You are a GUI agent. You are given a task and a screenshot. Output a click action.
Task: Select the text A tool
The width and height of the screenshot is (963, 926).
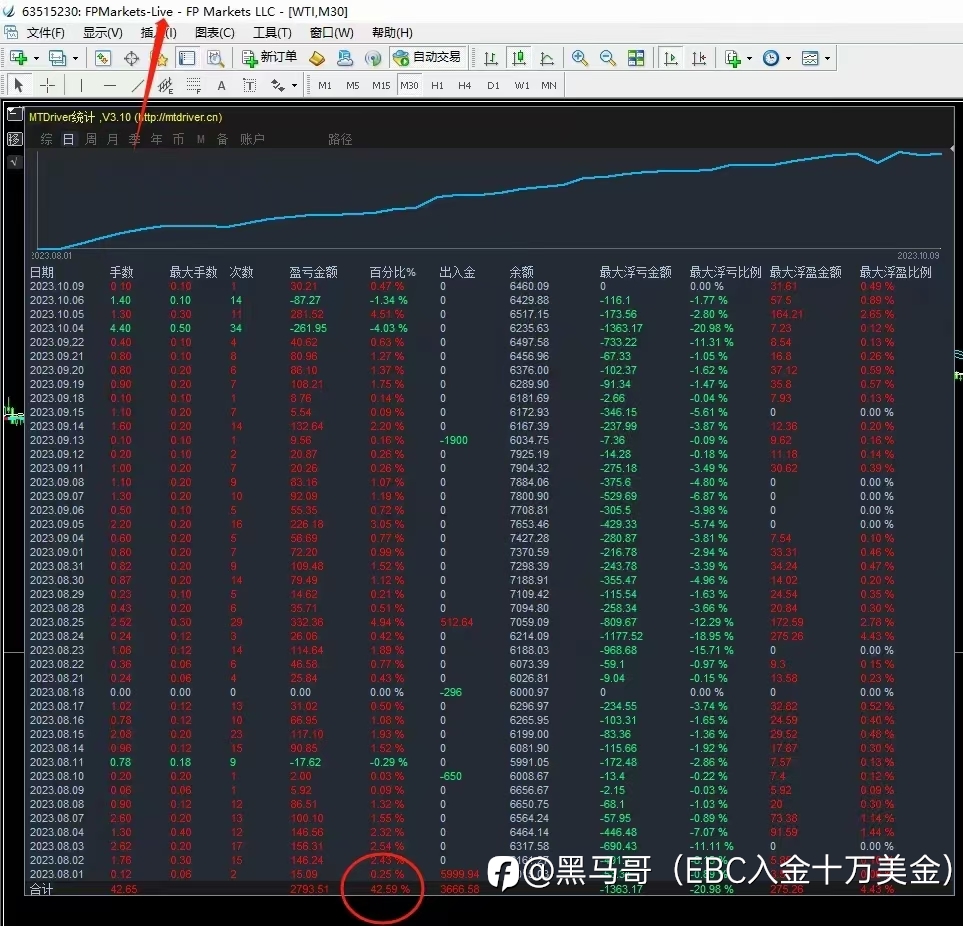pyautogui.click(x=222, y=85)
